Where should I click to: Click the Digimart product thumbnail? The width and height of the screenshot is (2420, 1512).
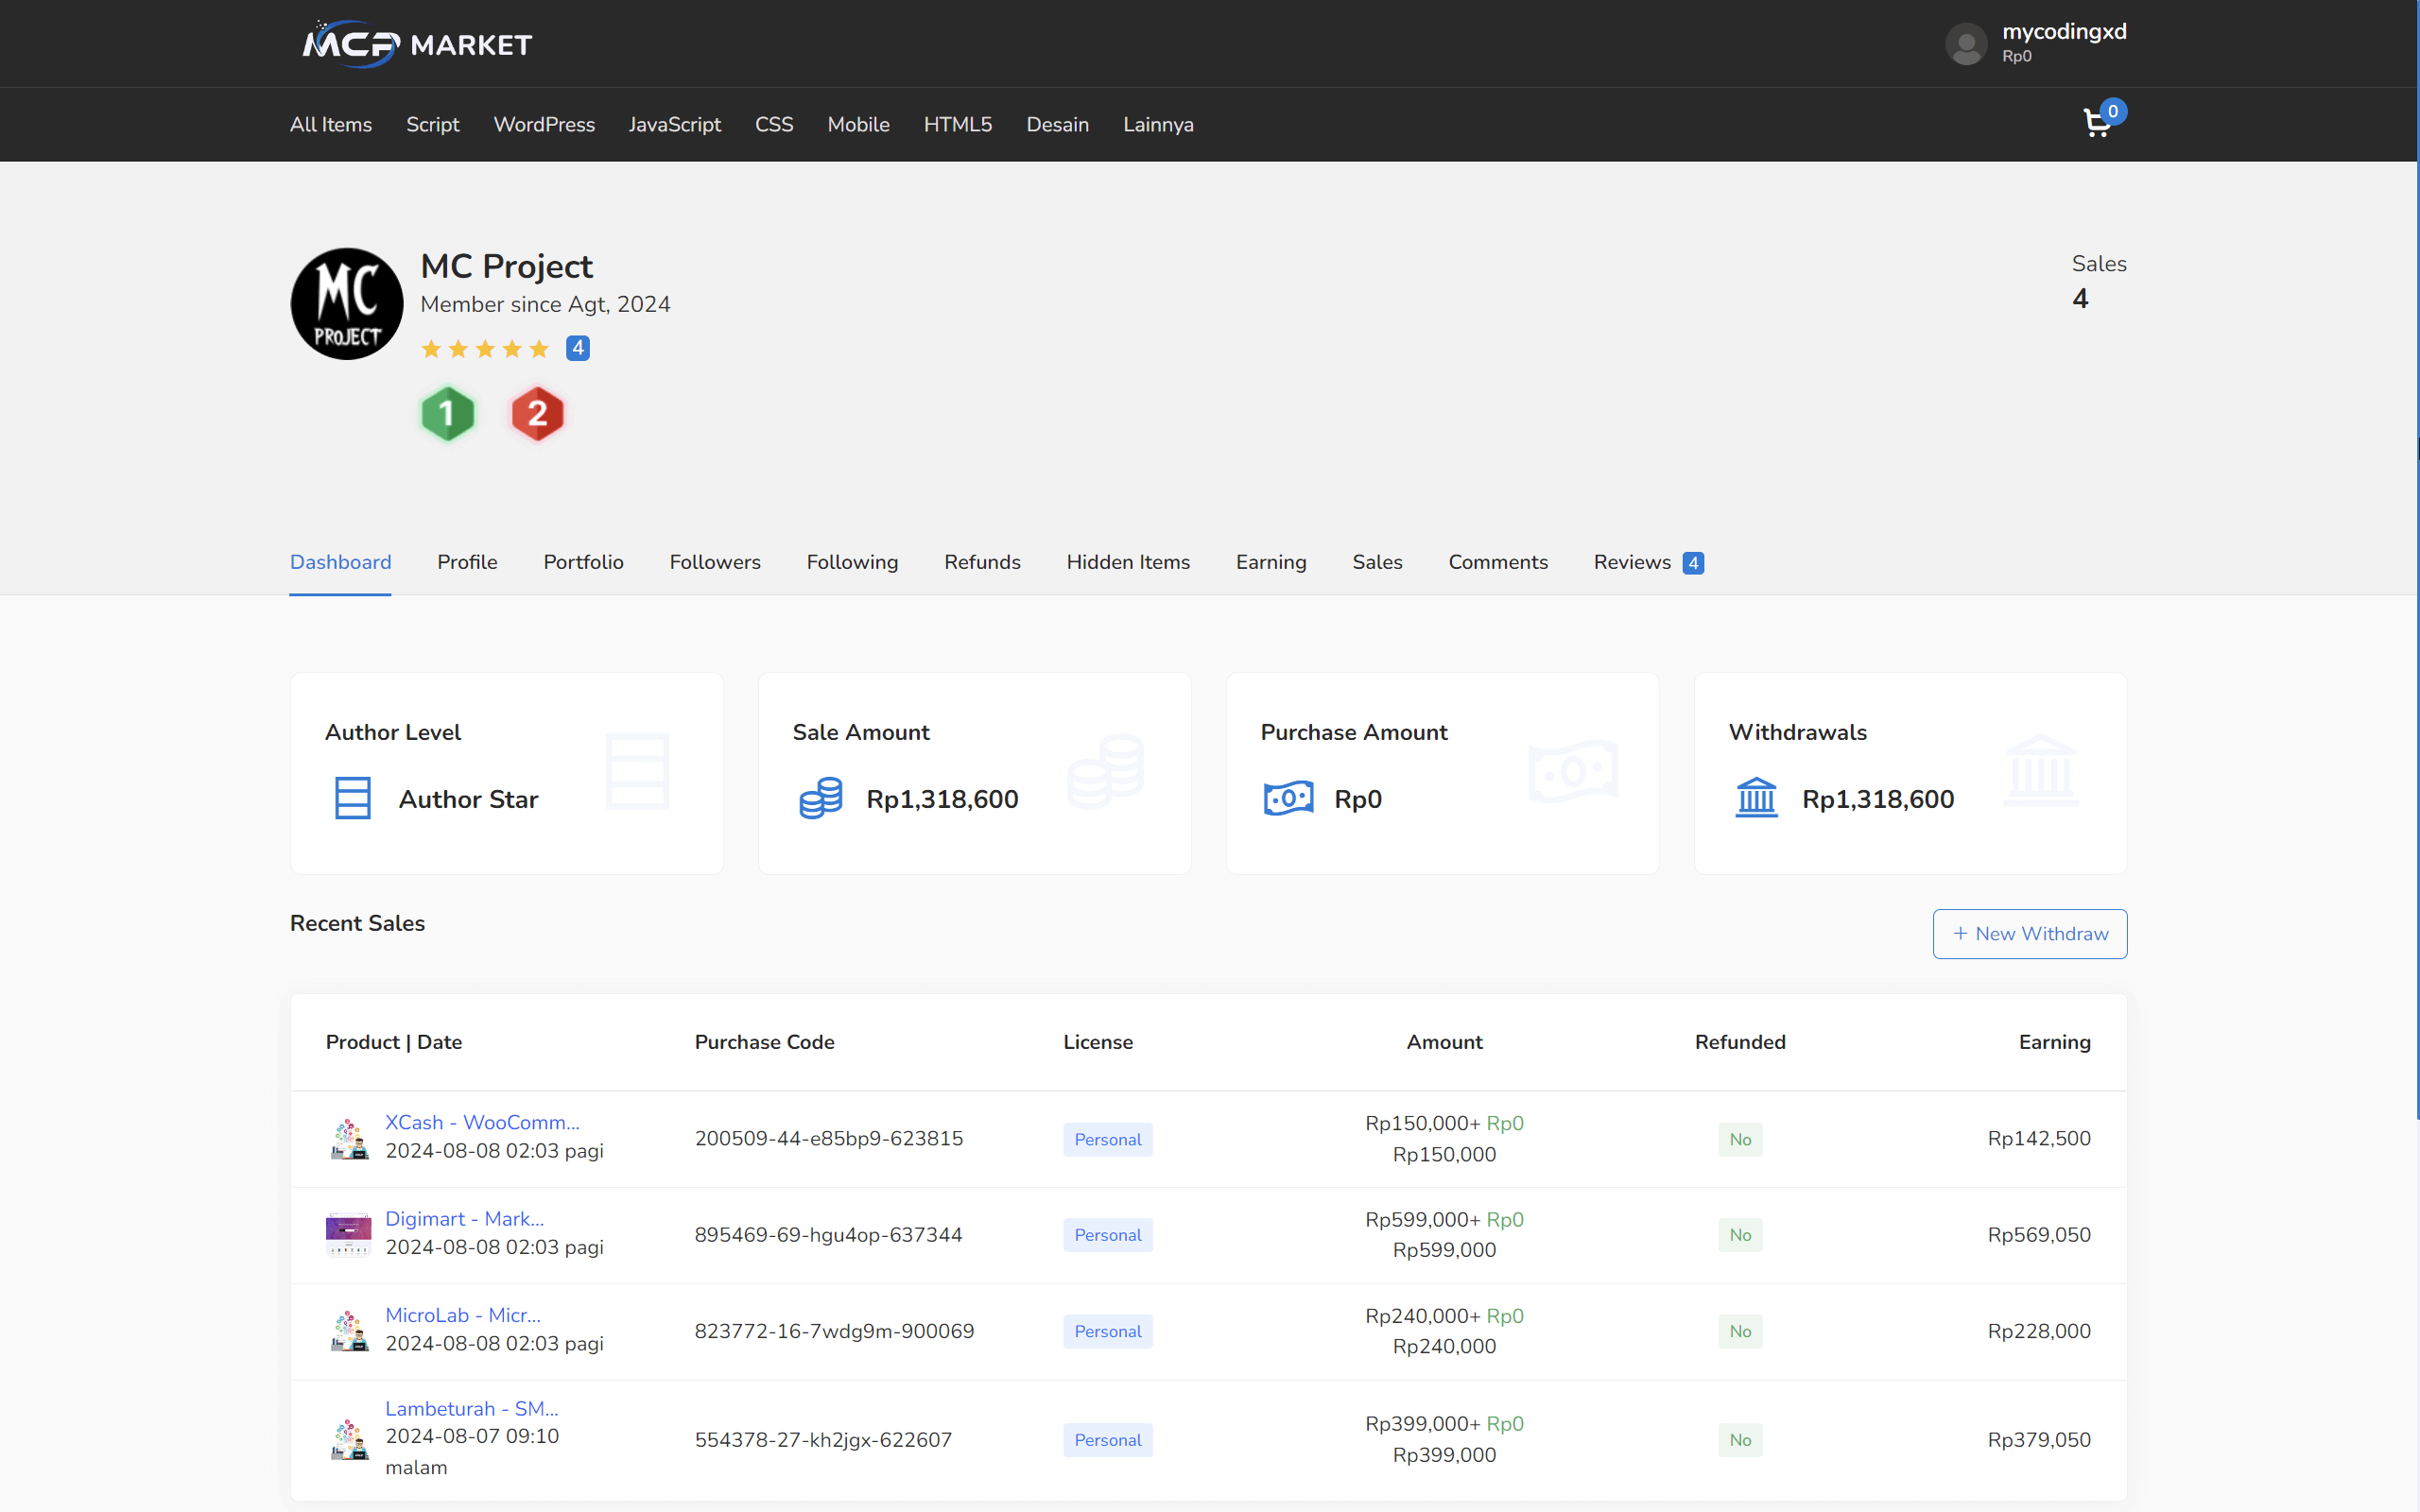tap(348, 1234)
